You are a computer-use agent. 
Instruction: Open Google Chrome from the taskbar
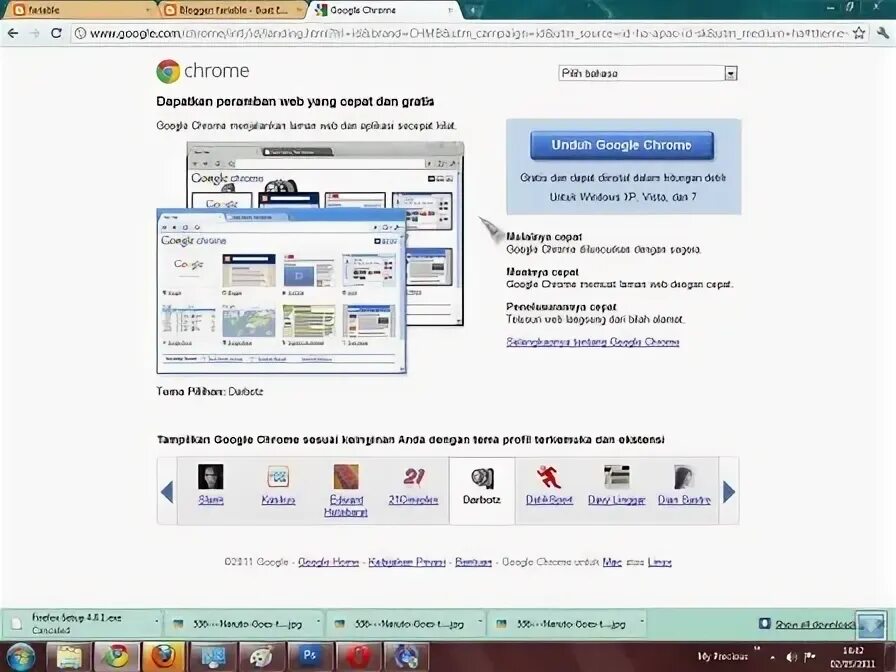(x=116, y=657)
